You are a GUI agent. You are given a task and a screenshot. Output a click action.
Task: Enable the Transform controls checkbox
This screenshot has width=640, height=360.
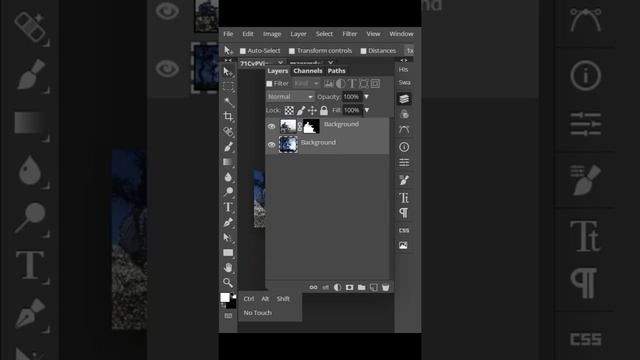(292, 51)
